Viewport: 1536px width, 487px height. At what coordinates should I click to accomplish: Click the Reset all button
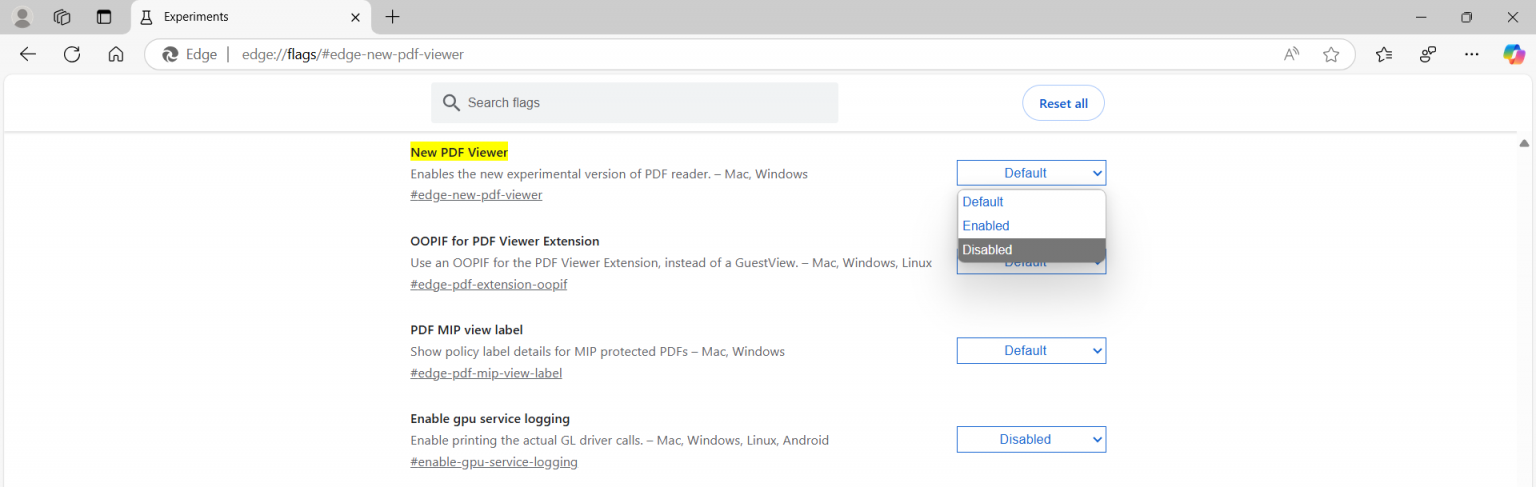pyautogui.click(x=1063, y=103)
